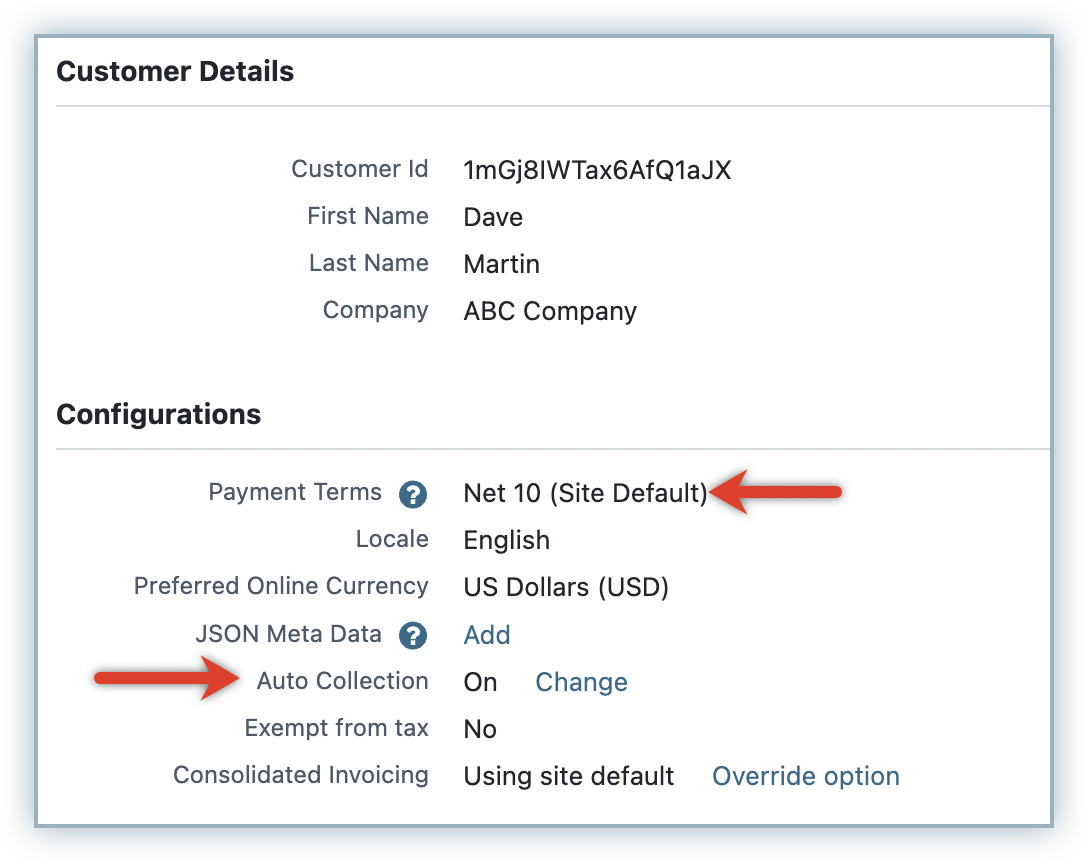The height and width of the screenshot is (862, 1088).
Task: Click the Preferred Online Currency label
Action: 281,586
